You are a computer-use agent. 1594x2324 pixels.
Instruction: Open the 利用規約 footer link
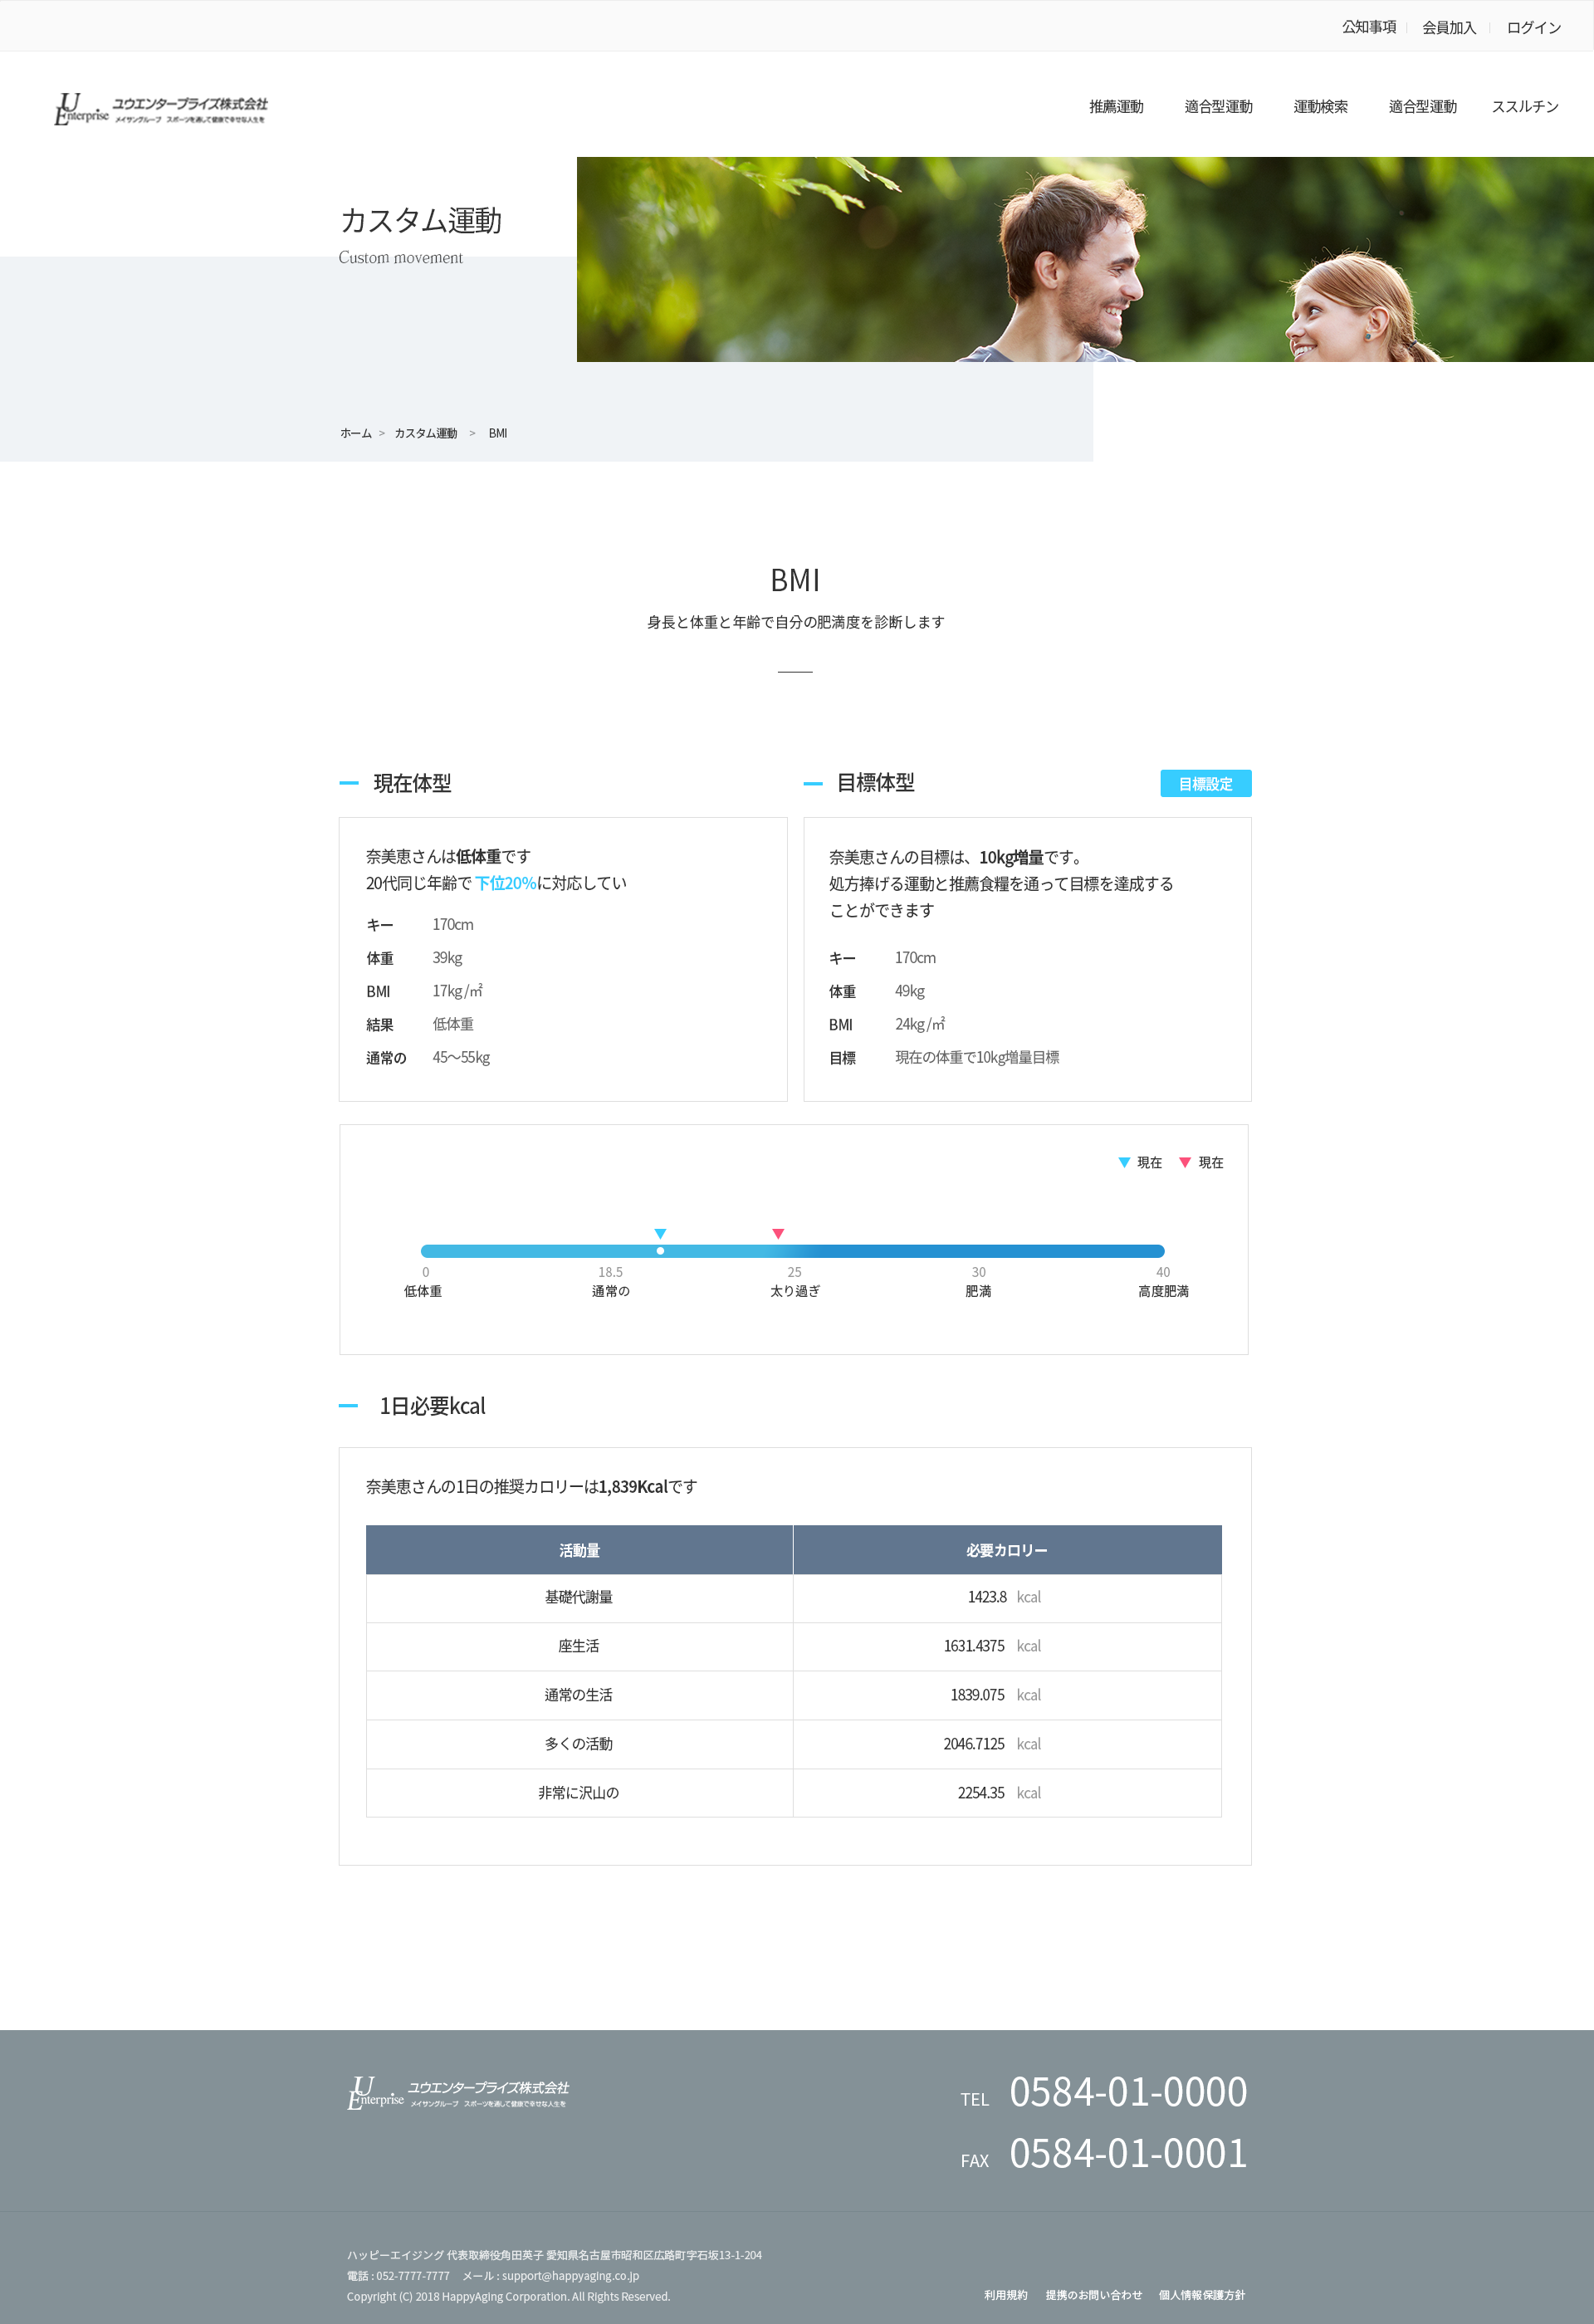click(1005, 2295)
